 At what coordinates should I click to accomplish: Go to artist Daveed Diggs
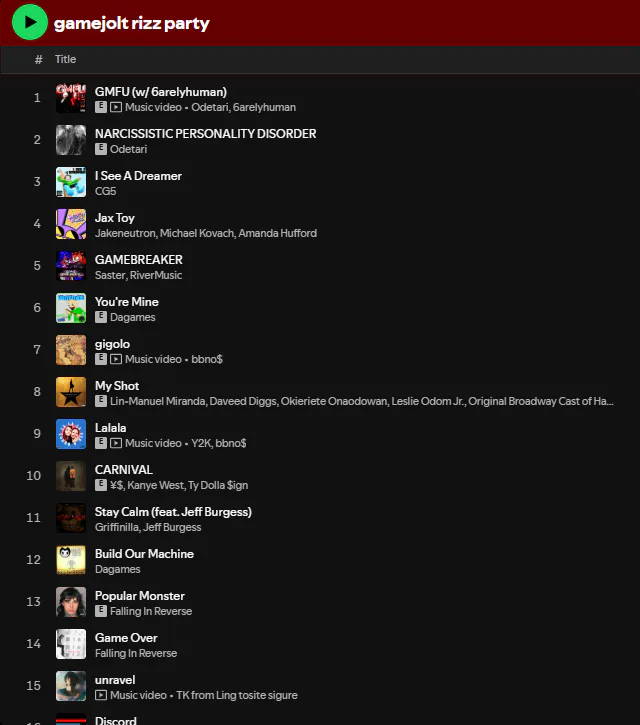tap(243, 401)
